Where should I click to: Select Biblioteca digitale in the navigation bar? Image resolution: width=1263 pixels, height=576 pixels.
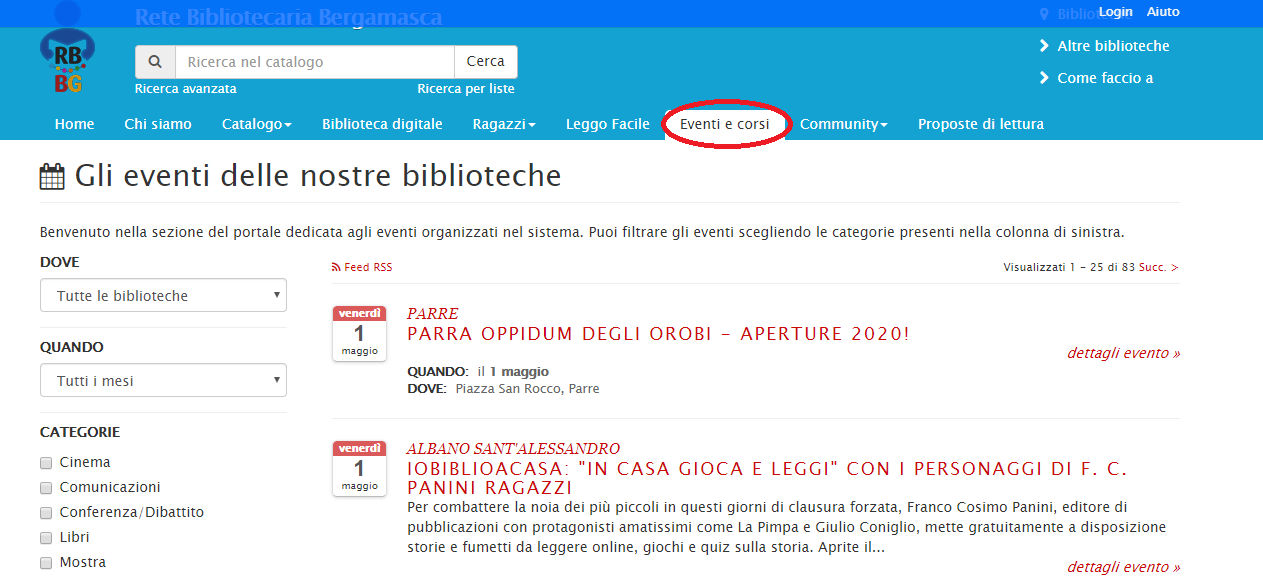382,124
